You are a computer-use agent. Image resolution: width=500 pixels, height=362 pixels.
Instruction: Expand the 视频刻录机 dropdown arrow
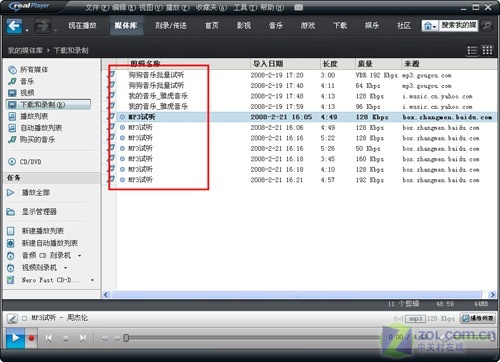65,268
